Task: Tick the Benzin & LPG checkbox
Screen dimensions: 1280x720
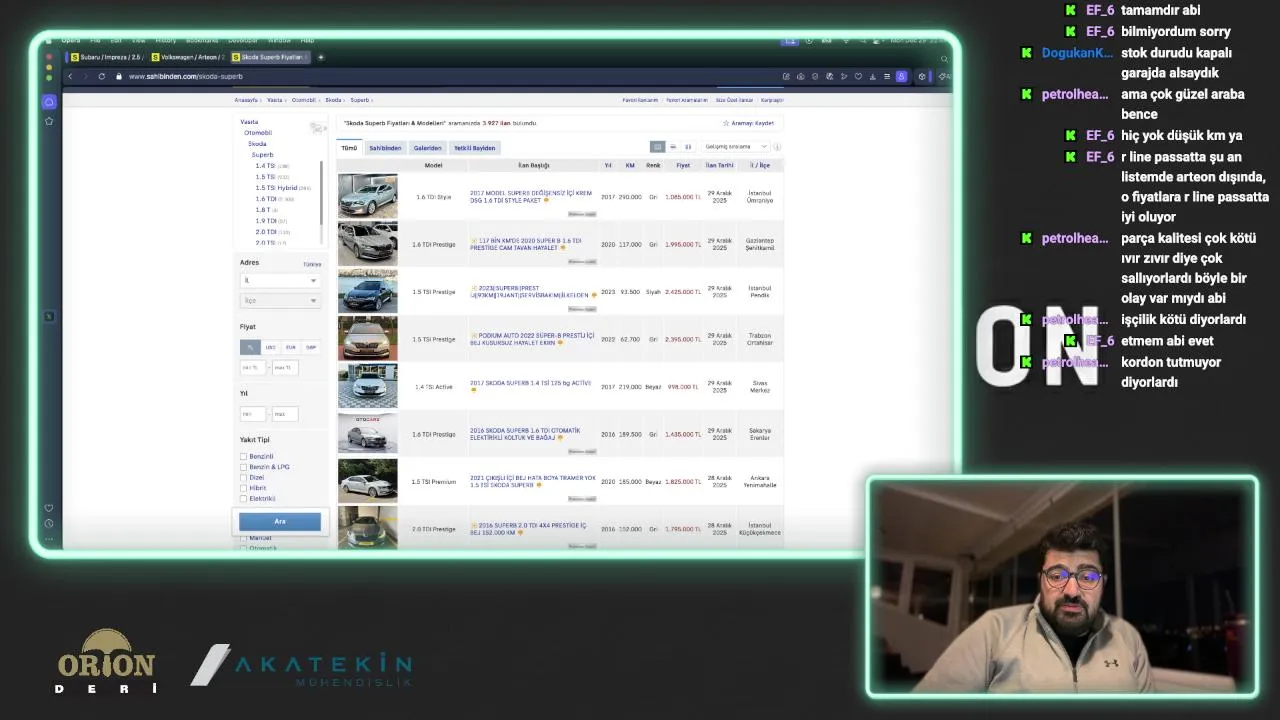Action: pos(243,467)
